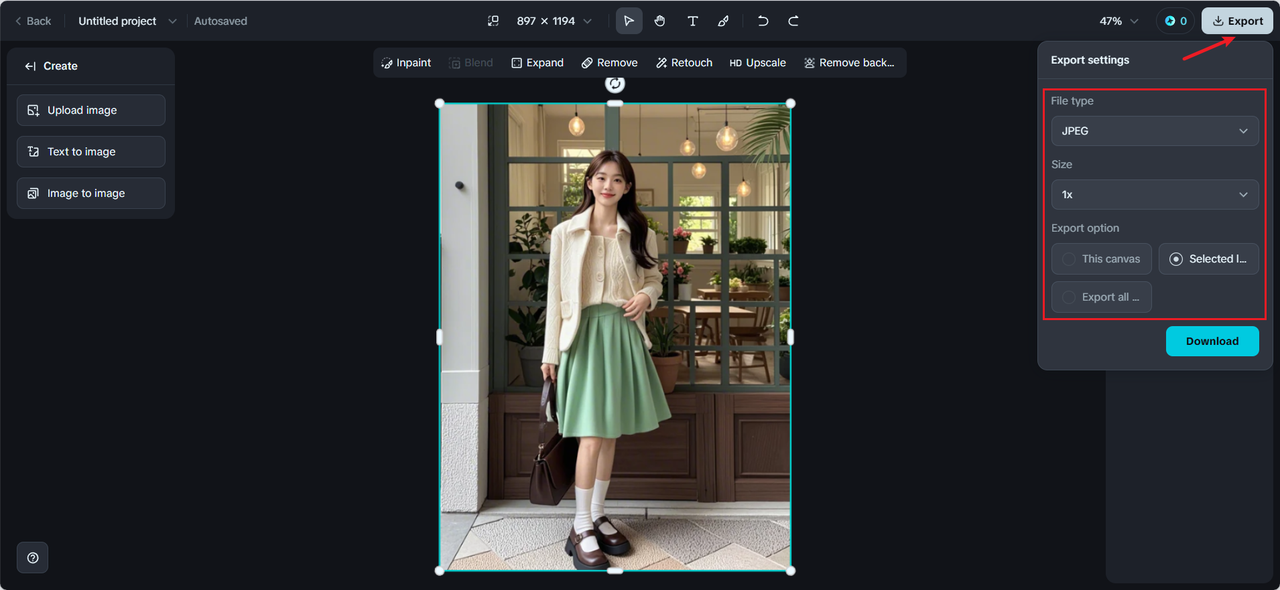Viewport: 1280px width, 590px height.
Task: Click the canvas resize icon beside 897 × 1194
Action: pyautogui.click(x=493, y=21)
